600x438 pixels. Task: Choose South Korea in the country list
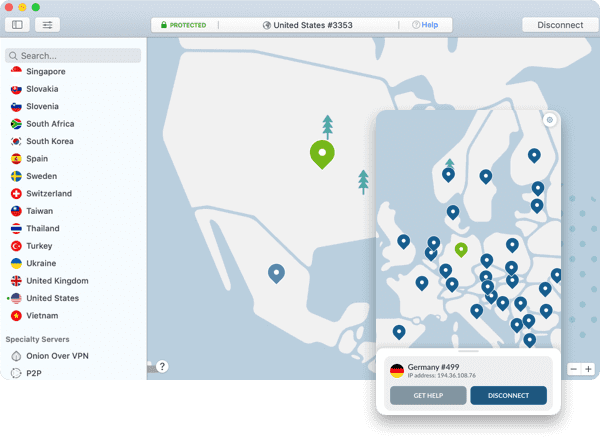(x=50, y=141)
